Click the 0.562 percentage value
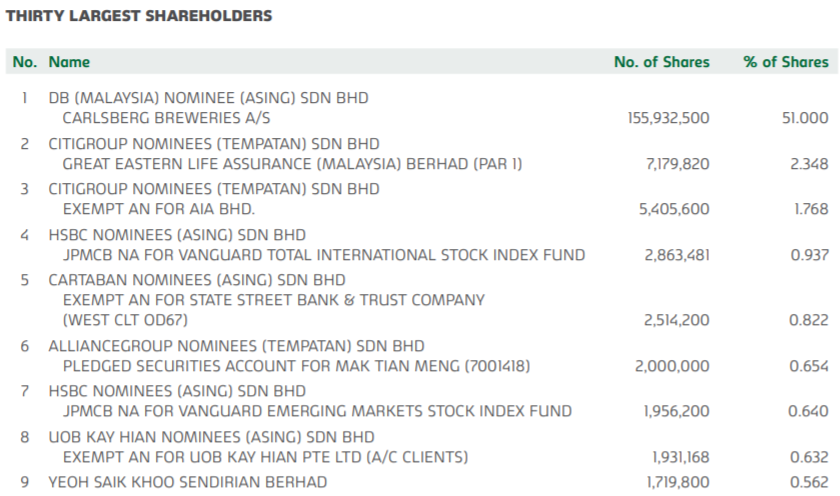Image resolution: width=840 pixels, height=496 pixels. tap(808, 482)
